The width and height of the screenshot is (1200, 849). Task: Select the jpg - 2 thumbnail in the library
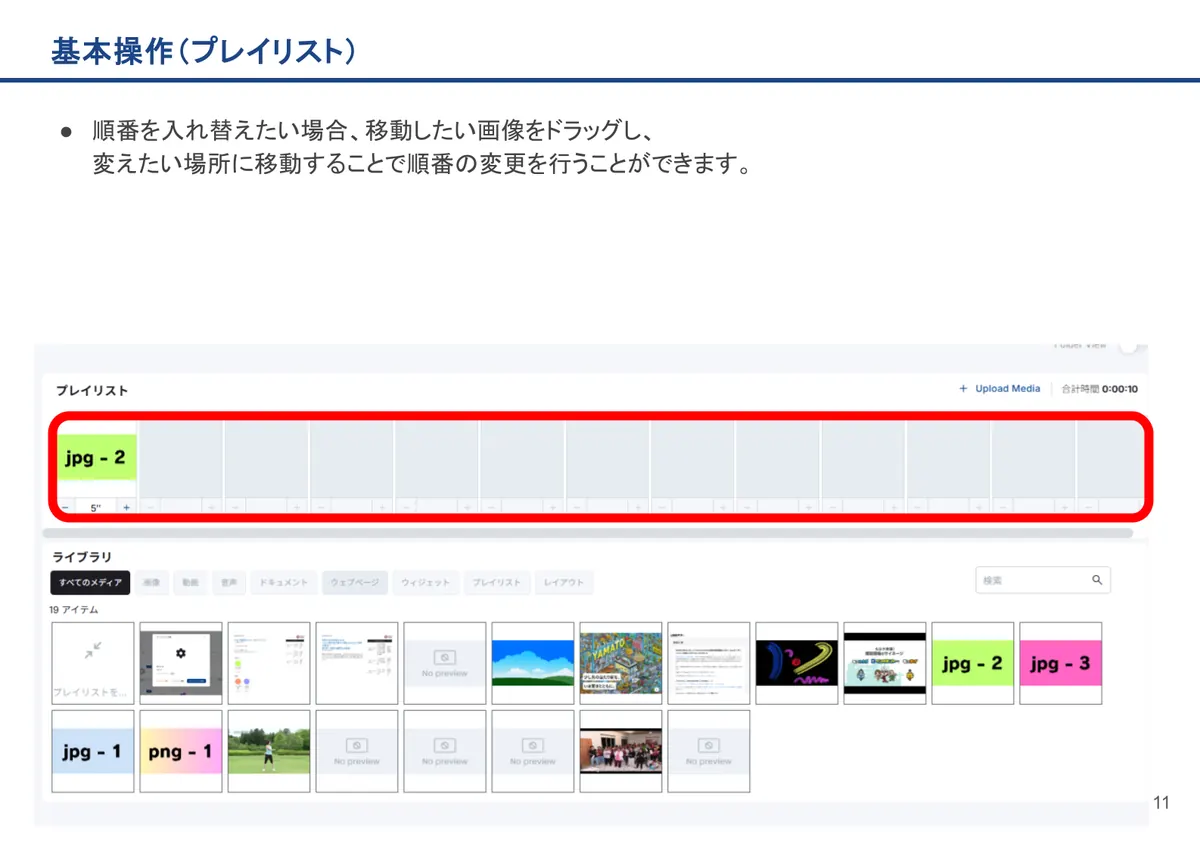click(x=973, y=663)
